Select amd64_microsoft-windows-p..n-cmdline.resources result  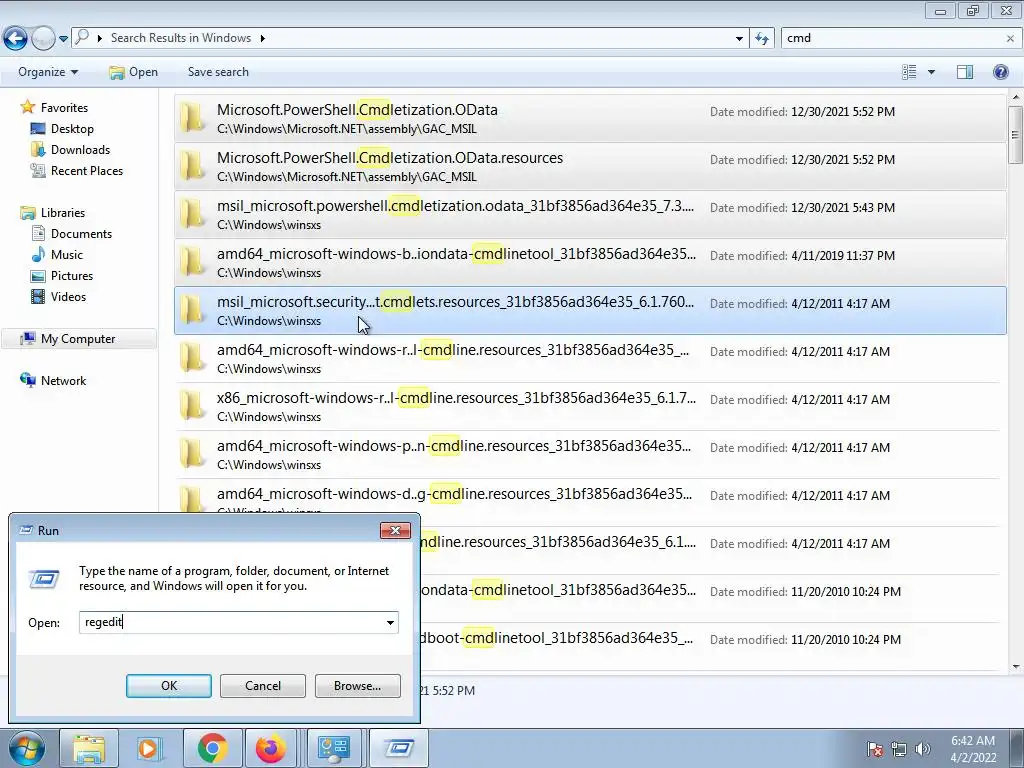click(x=590, y=455)
